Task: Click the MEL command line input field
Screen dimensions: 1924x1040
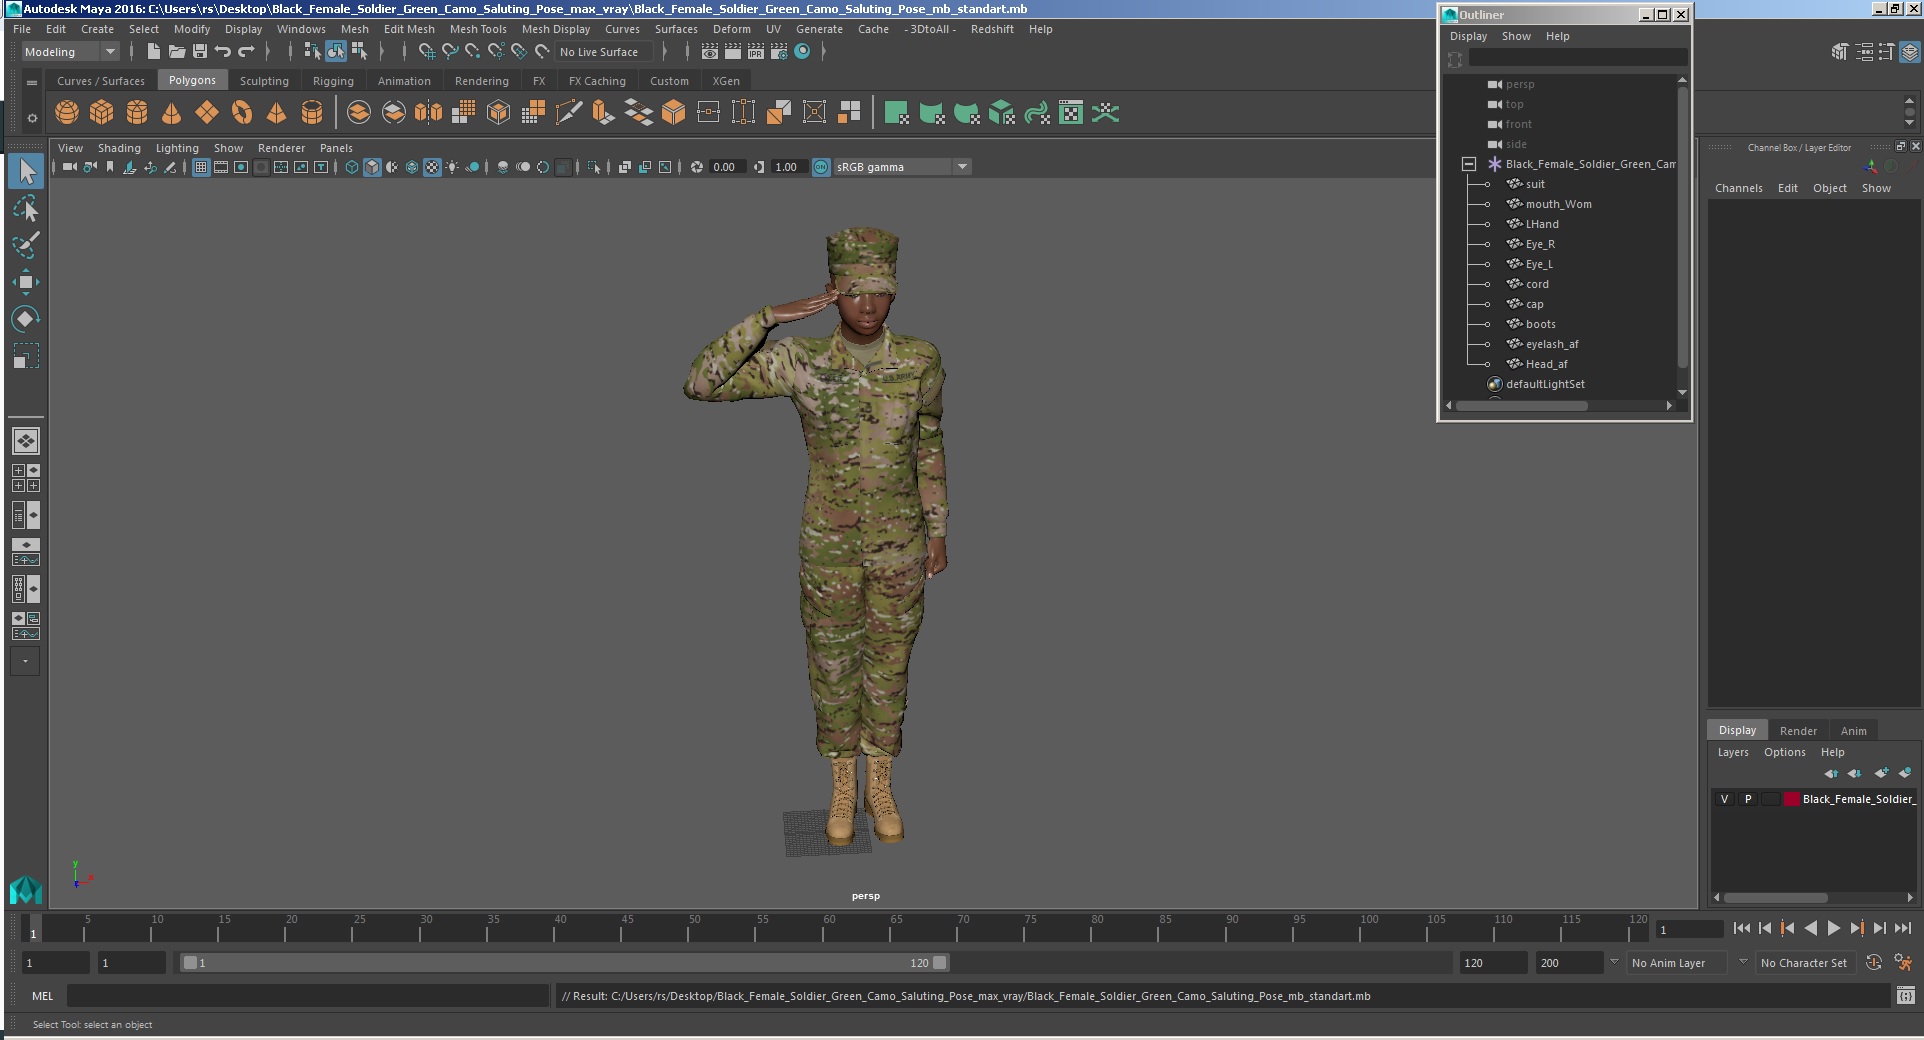Action: [x=307, y=996]
